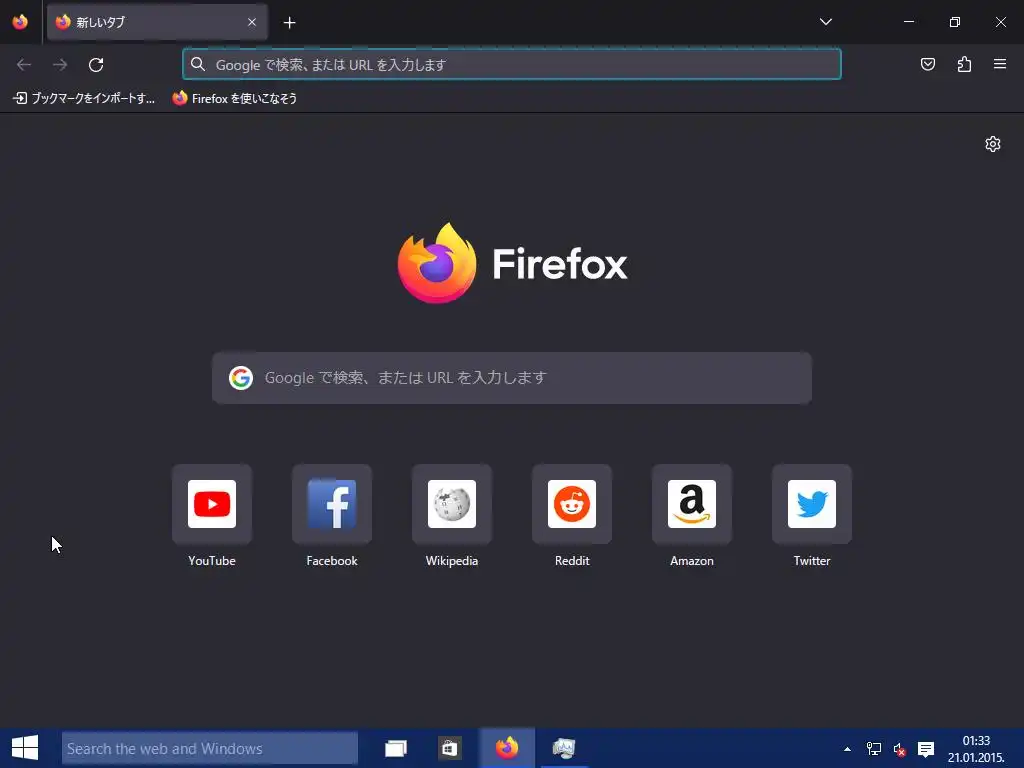Expand the list all tabs chevron
Screen dimensions: 1024x768
click(x=825, y=22)
